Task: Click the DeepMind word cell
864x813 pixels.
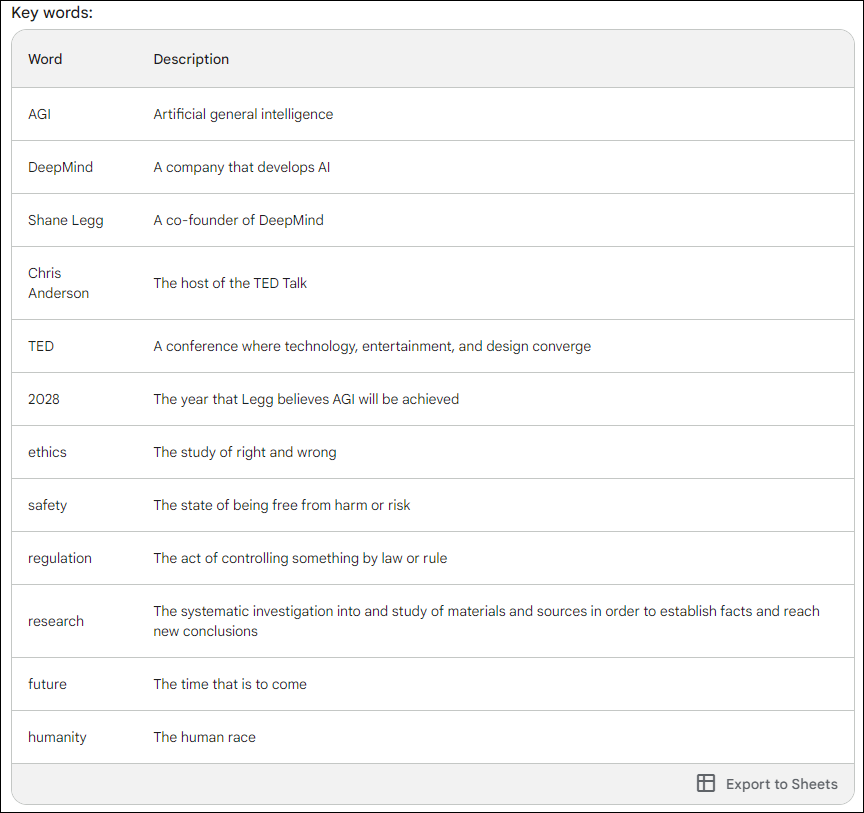Action: [61, 167]
